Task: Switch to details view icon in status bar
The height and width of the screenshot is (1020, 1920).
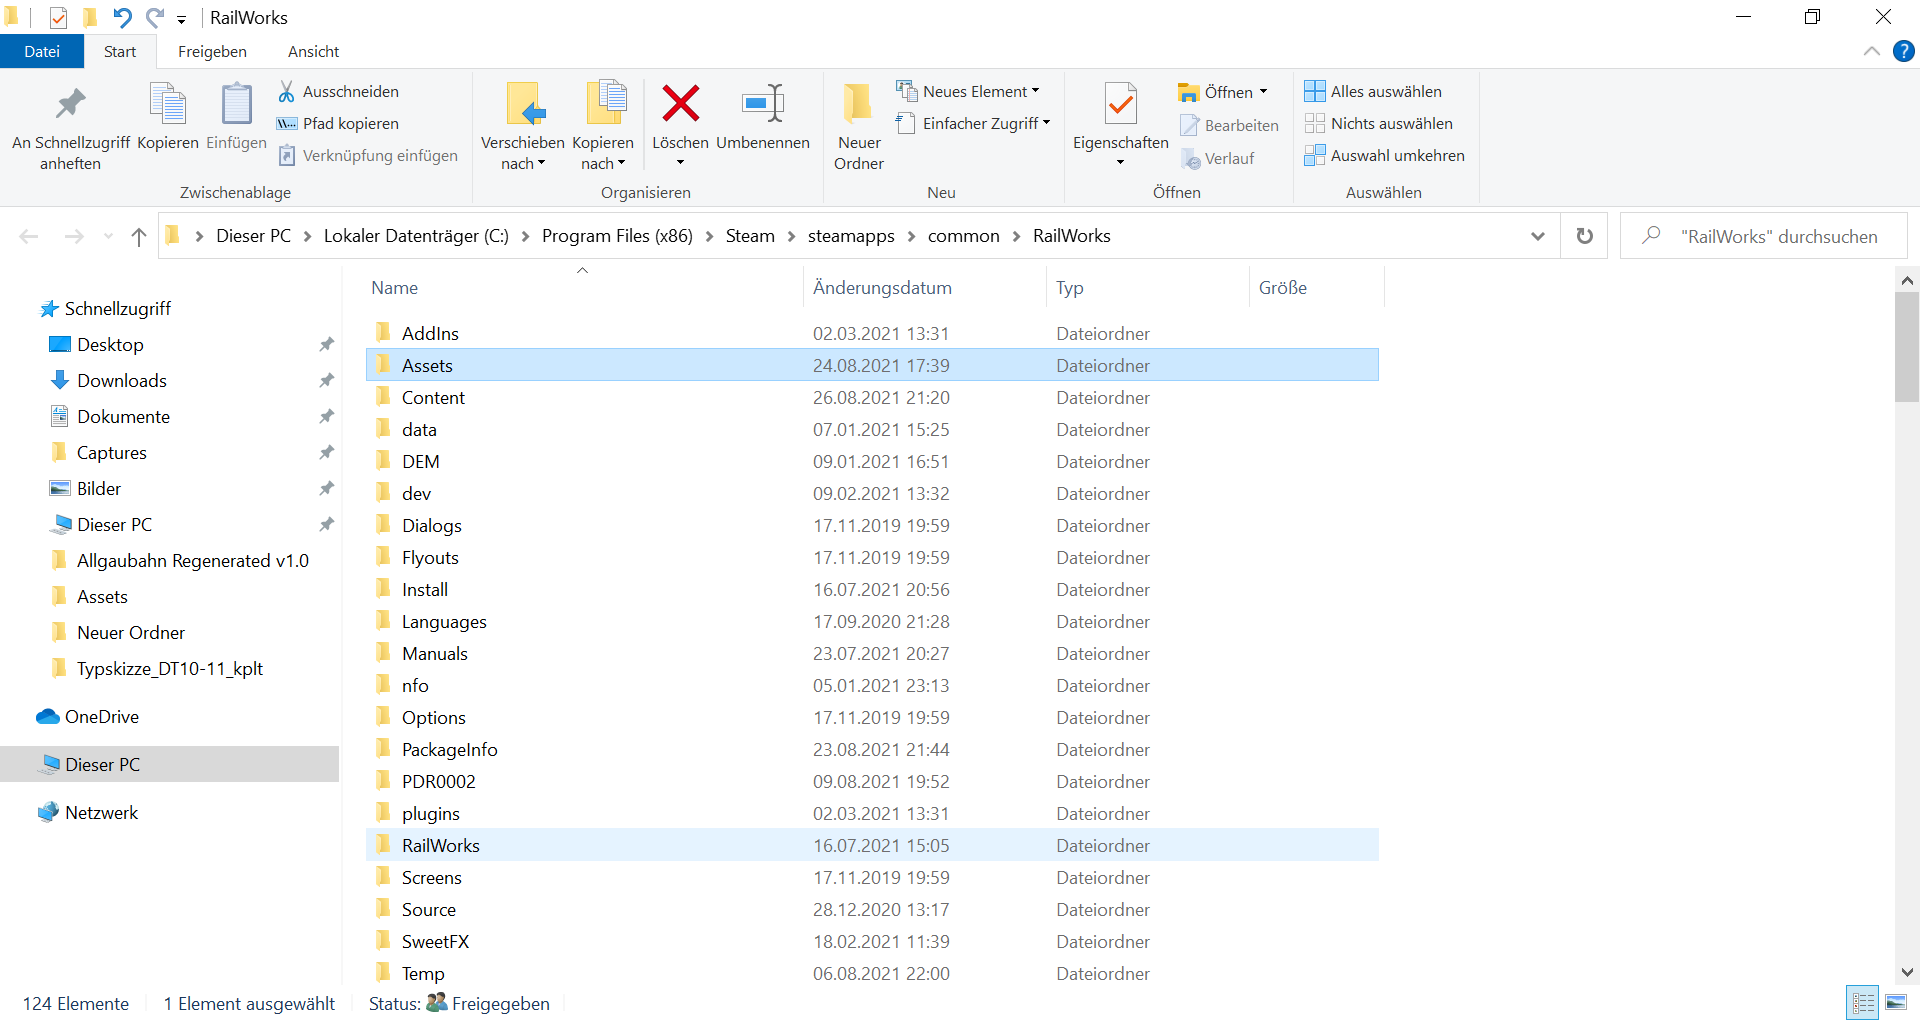Action: click(x=1864, y=1002)
